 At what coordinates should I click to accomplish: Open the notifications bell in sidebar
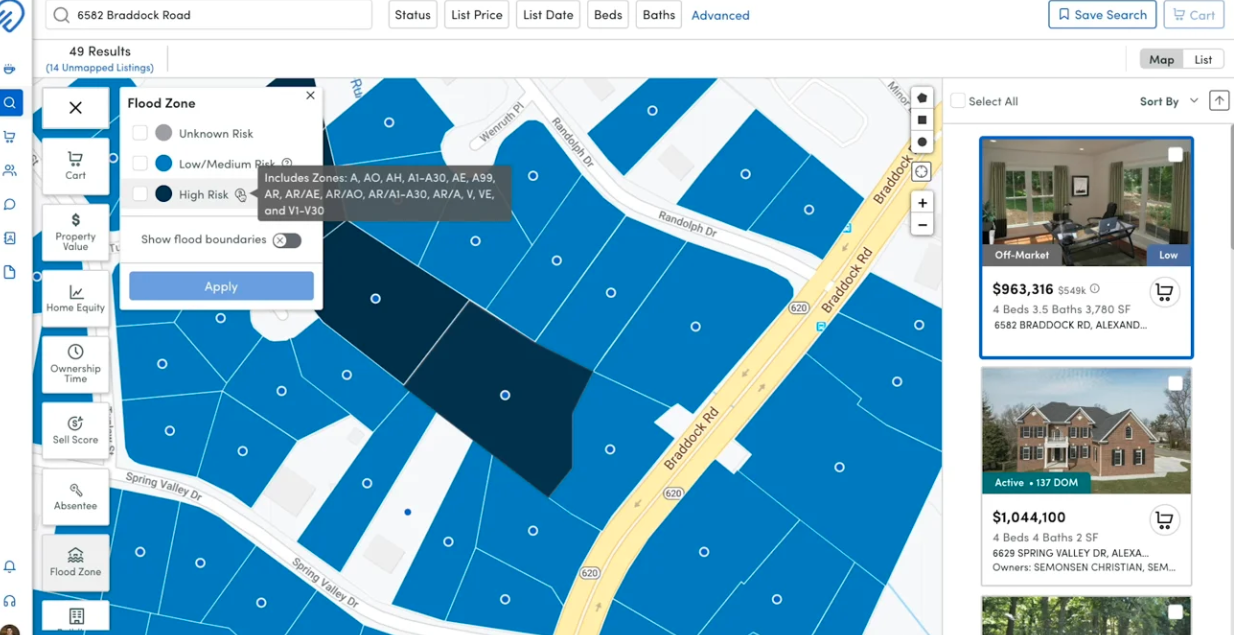pos(10,566)
